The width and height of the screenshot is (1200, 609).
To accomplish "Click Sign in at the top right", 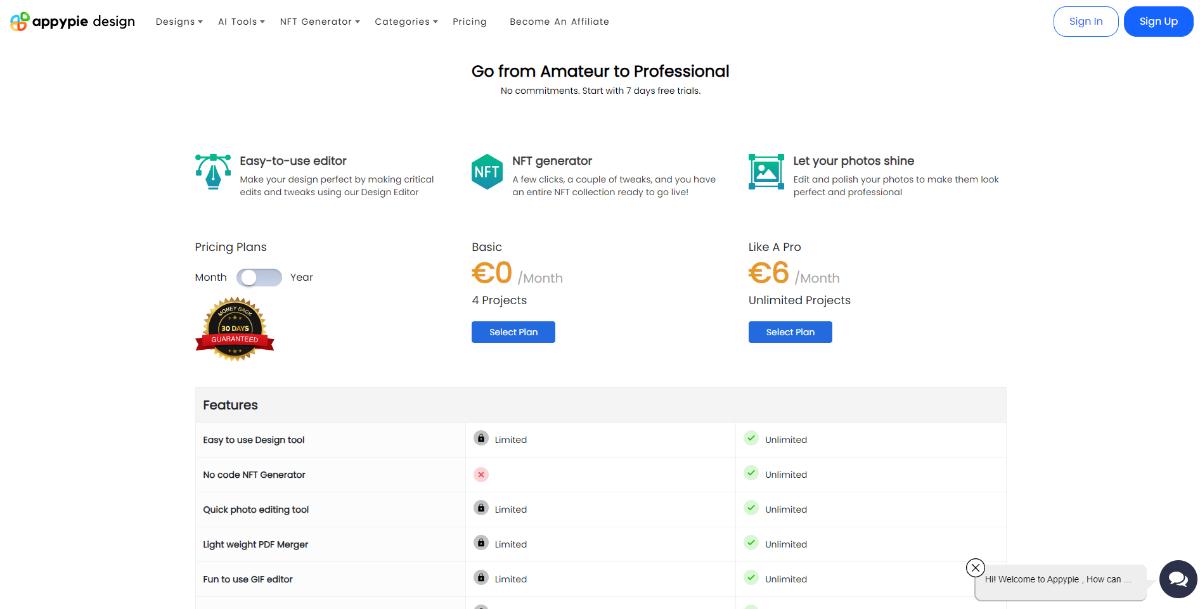I will (1086, 21).
